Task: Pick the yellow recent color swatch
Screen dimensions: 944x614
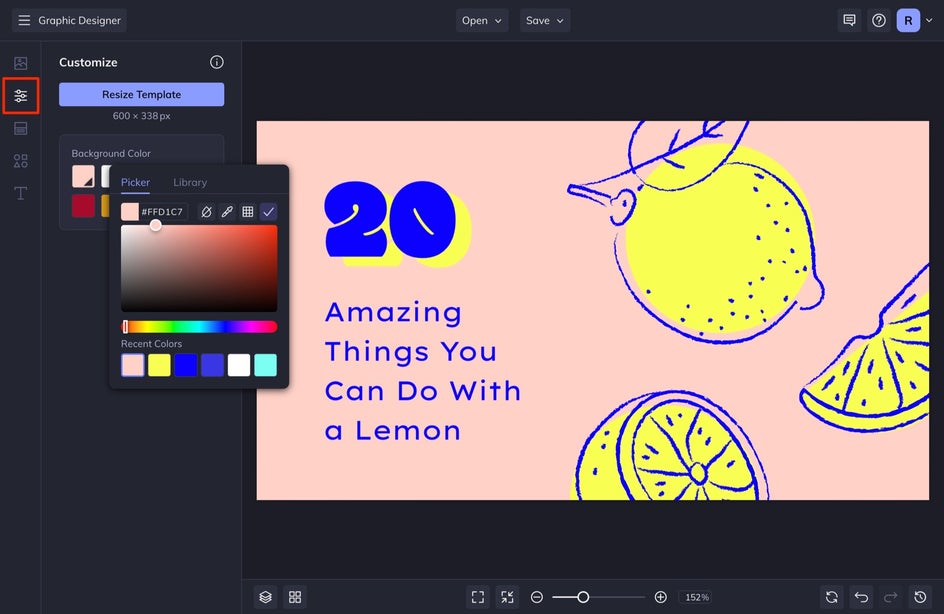Action: point(159,365)
